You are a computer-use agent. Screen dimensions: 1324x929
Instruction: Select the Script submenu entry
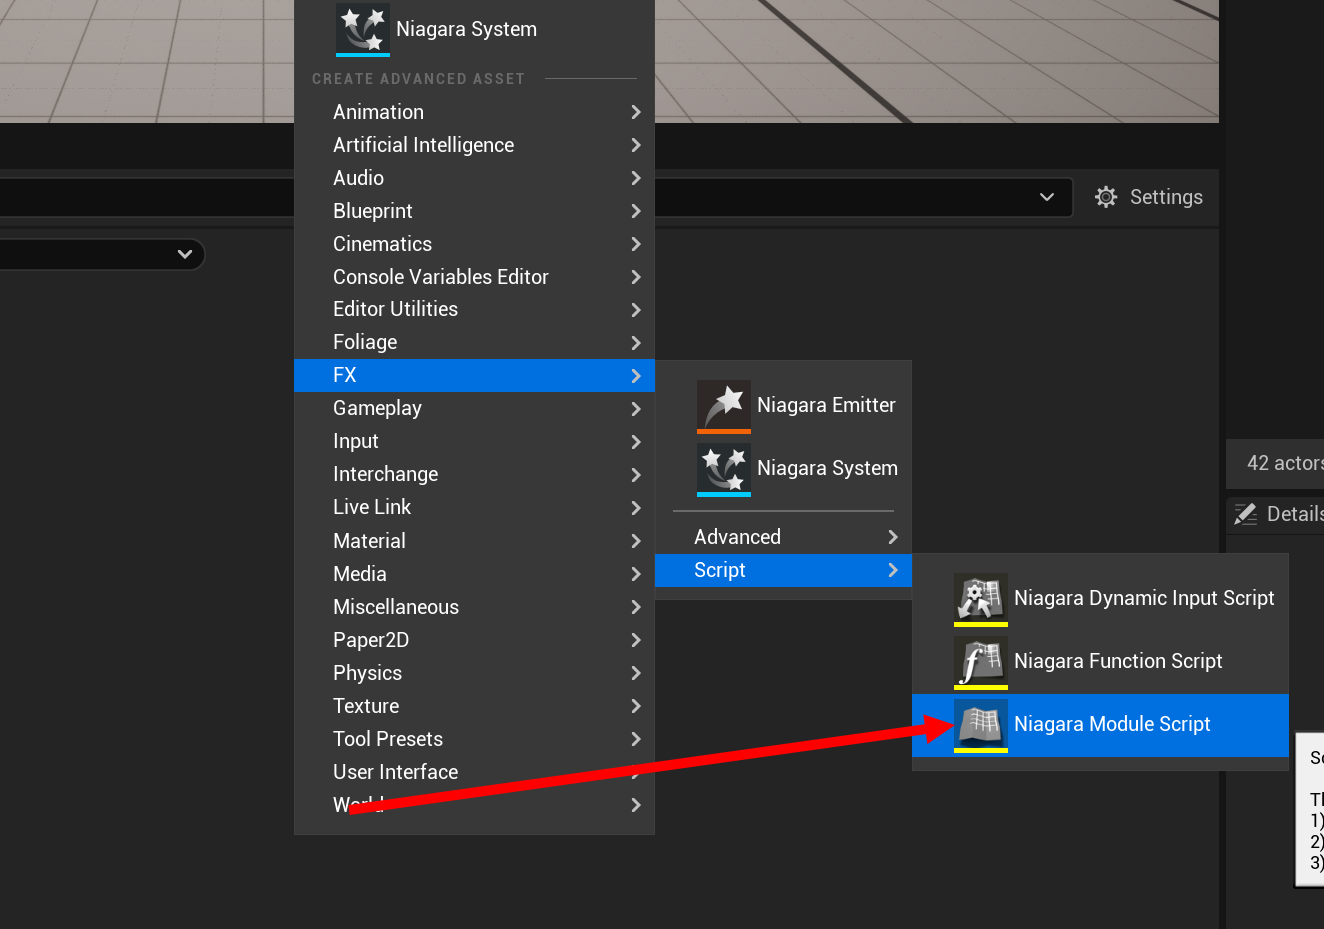tap(783, 570)
